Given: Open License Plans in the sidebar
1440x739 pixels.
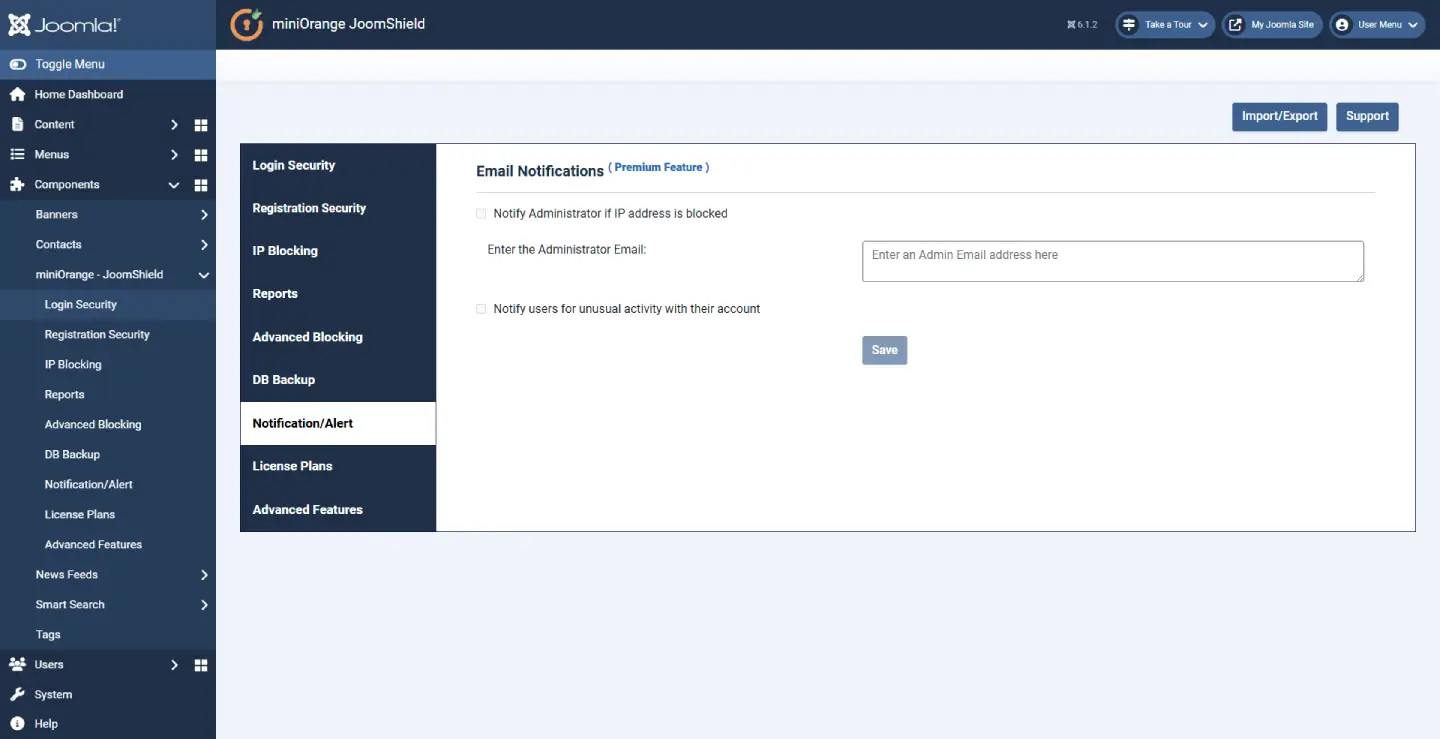Looking at the screenshot, I should [108, 514].
